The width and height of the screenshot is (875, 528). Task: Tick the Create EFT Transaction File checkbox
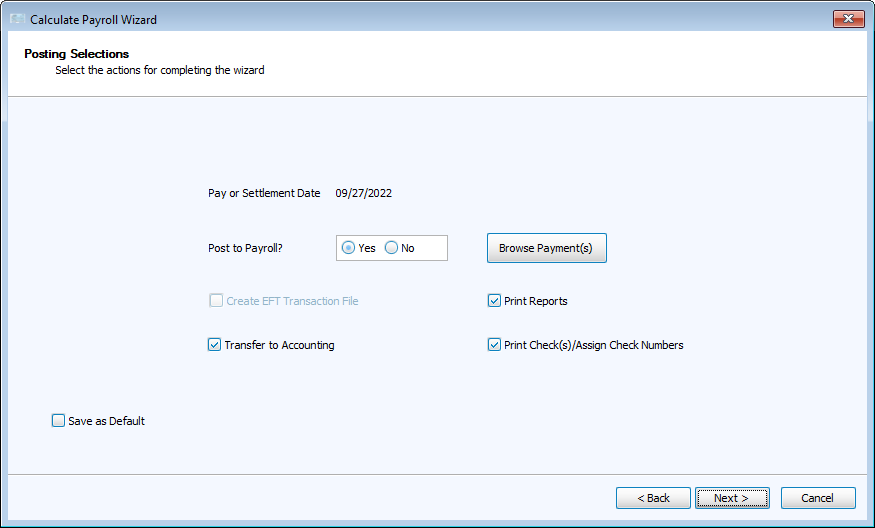pyautogui.click(x=216, y=301)
